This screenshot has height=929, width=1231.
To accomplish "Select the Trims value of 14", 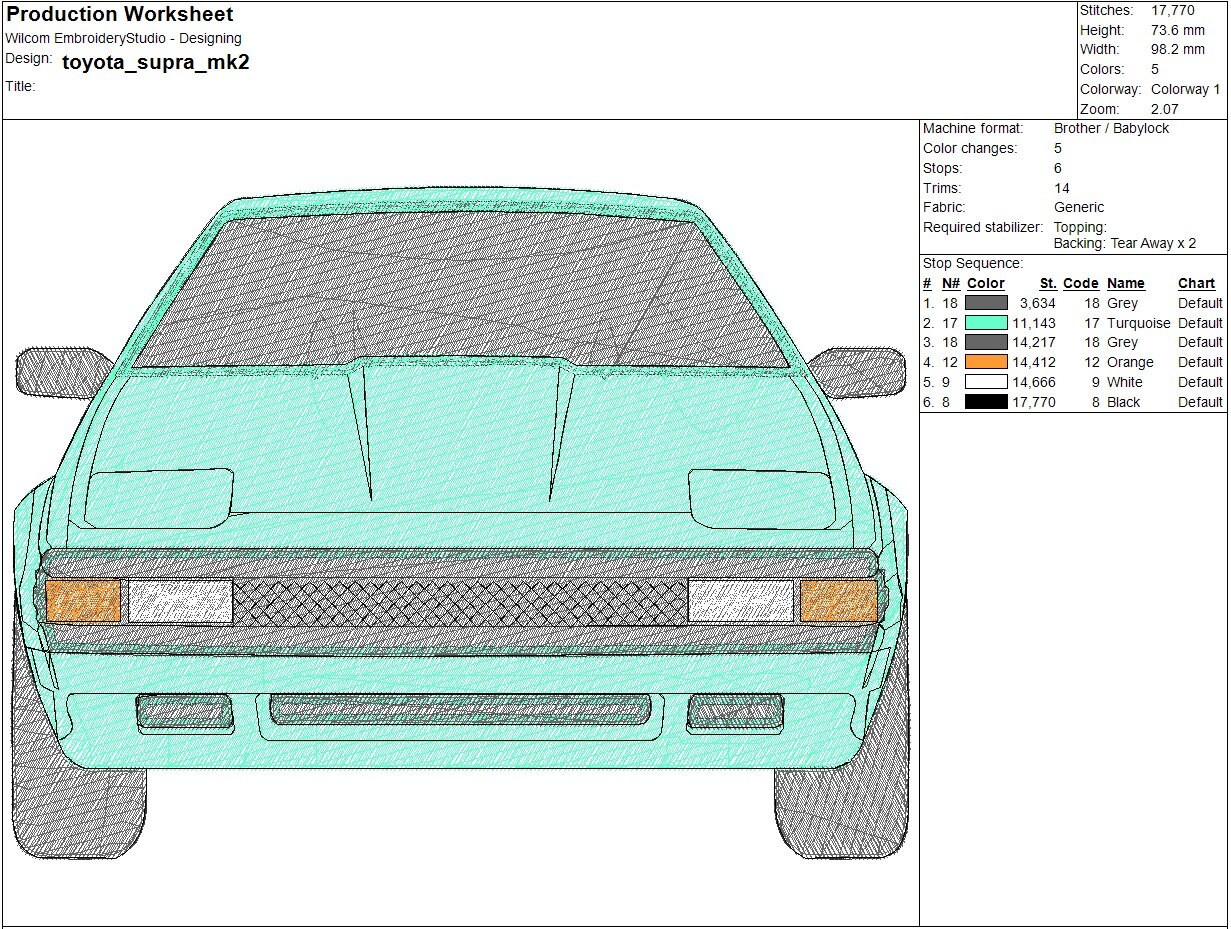I will [x=1061, y=187].
